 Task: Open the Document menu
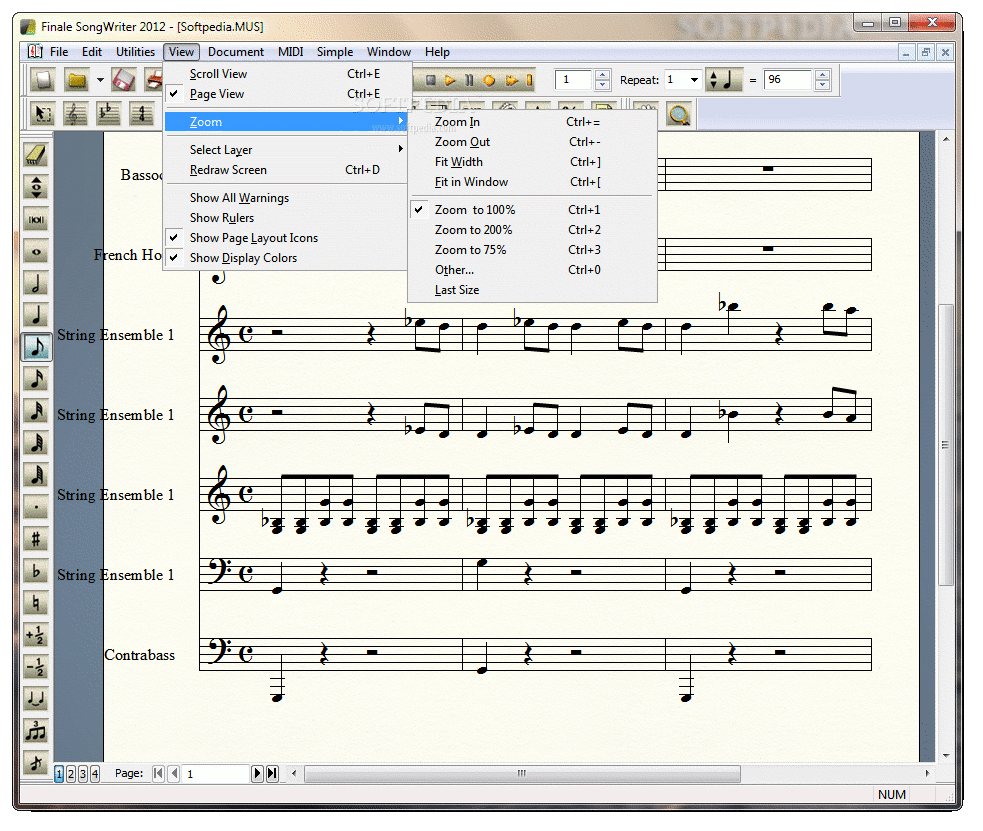[236, 52]
